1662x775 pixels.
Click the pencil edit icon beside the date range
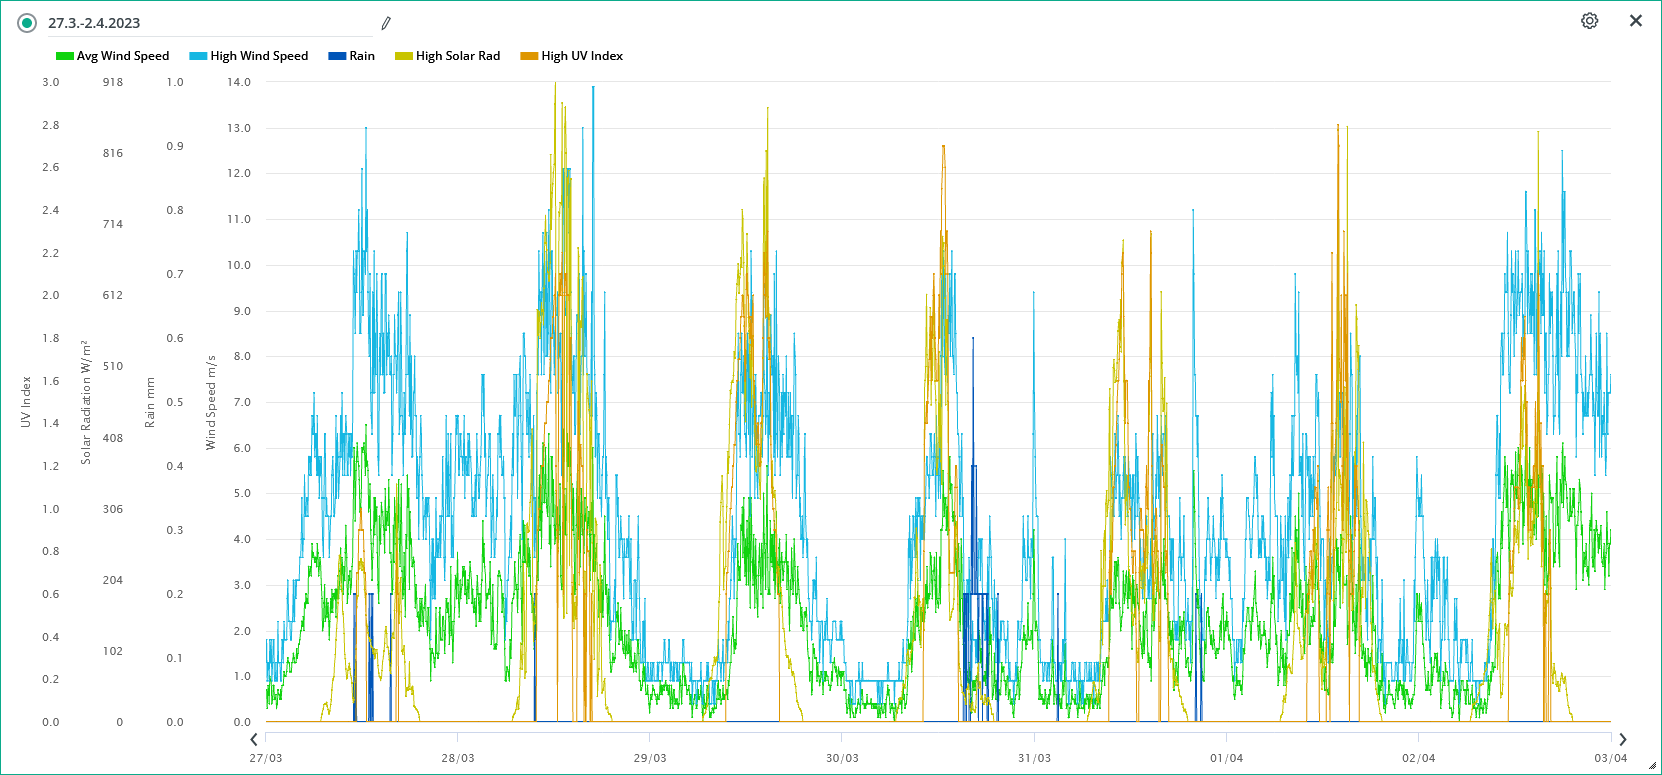[x=386, y=23]
